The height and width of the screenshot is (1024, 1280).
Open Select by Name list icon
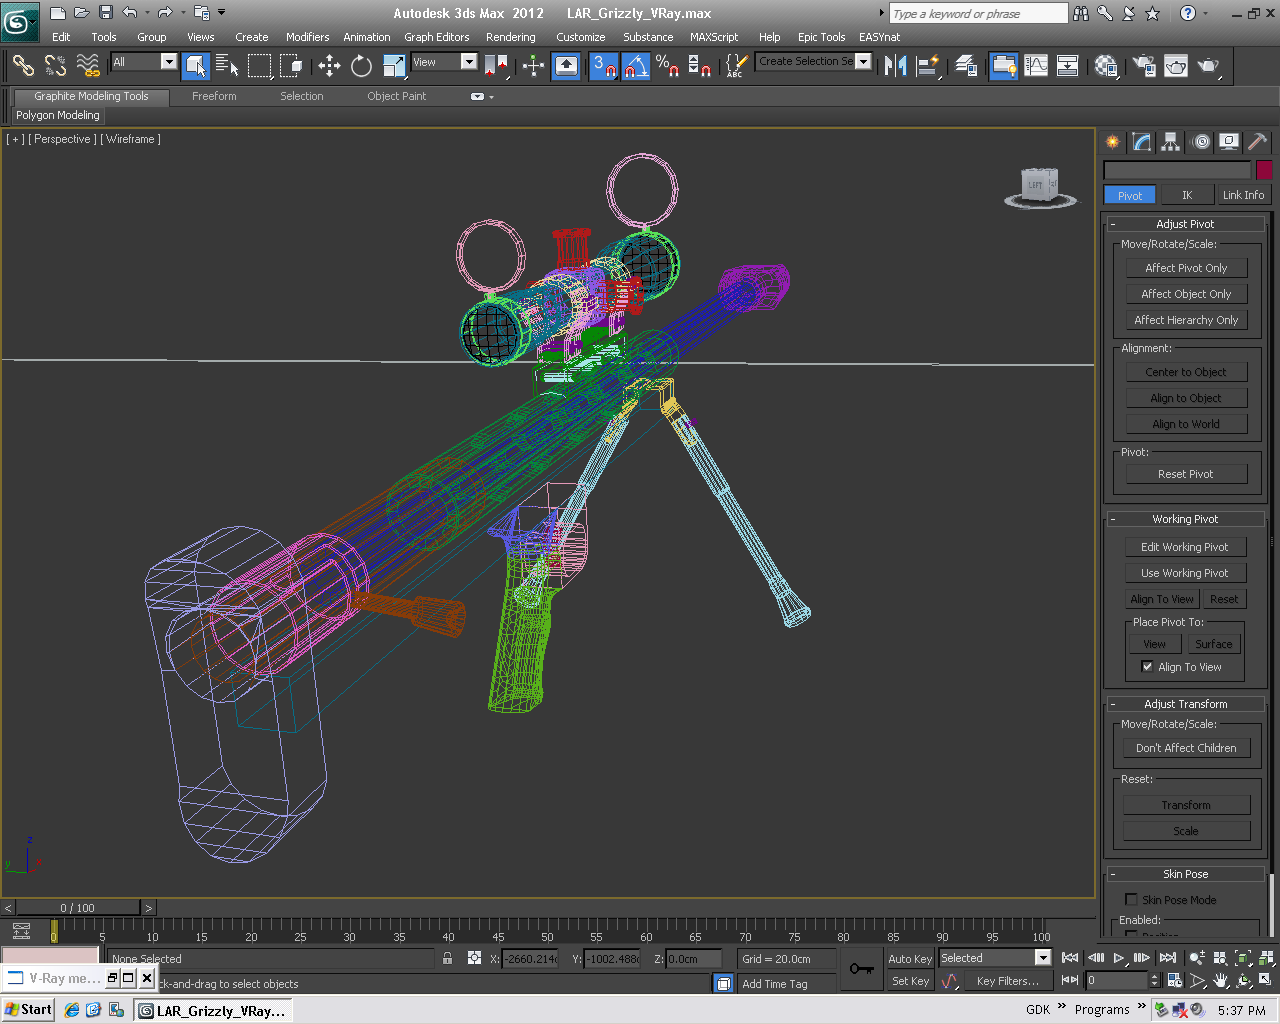pos(227,66)
